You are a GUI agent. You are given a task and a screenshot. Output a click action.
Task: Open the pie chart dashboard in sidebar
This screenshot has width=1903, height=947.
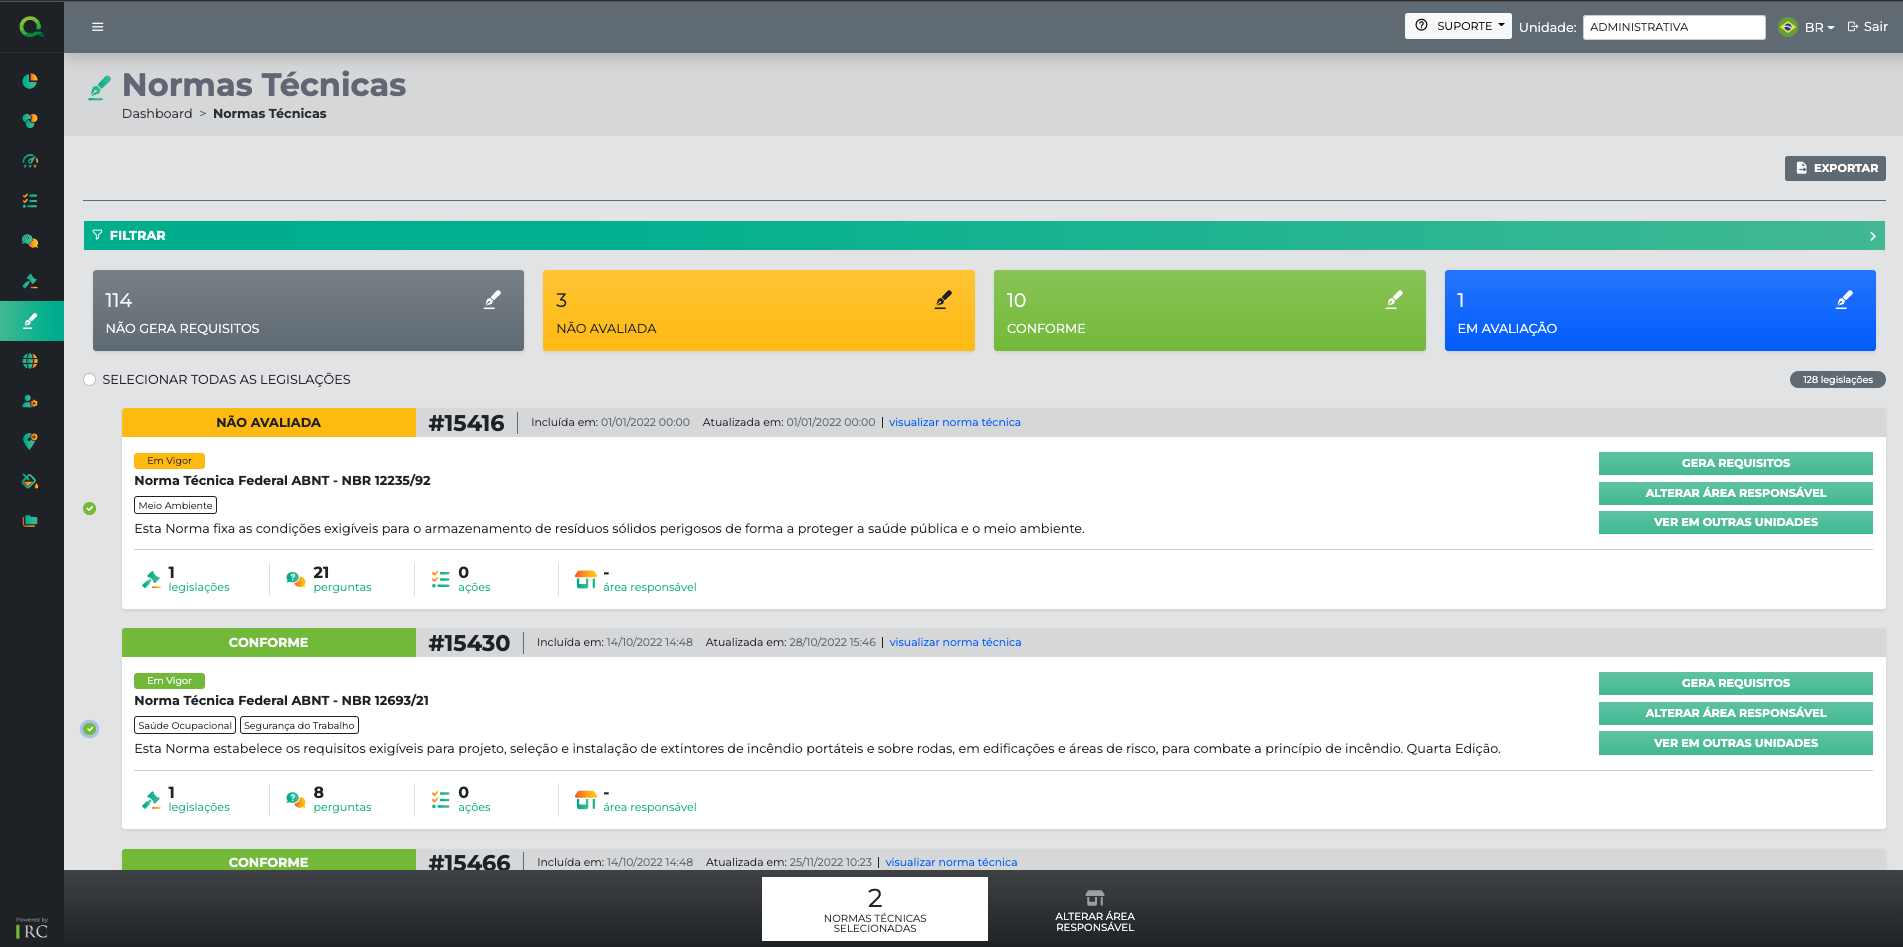point(30,81)
